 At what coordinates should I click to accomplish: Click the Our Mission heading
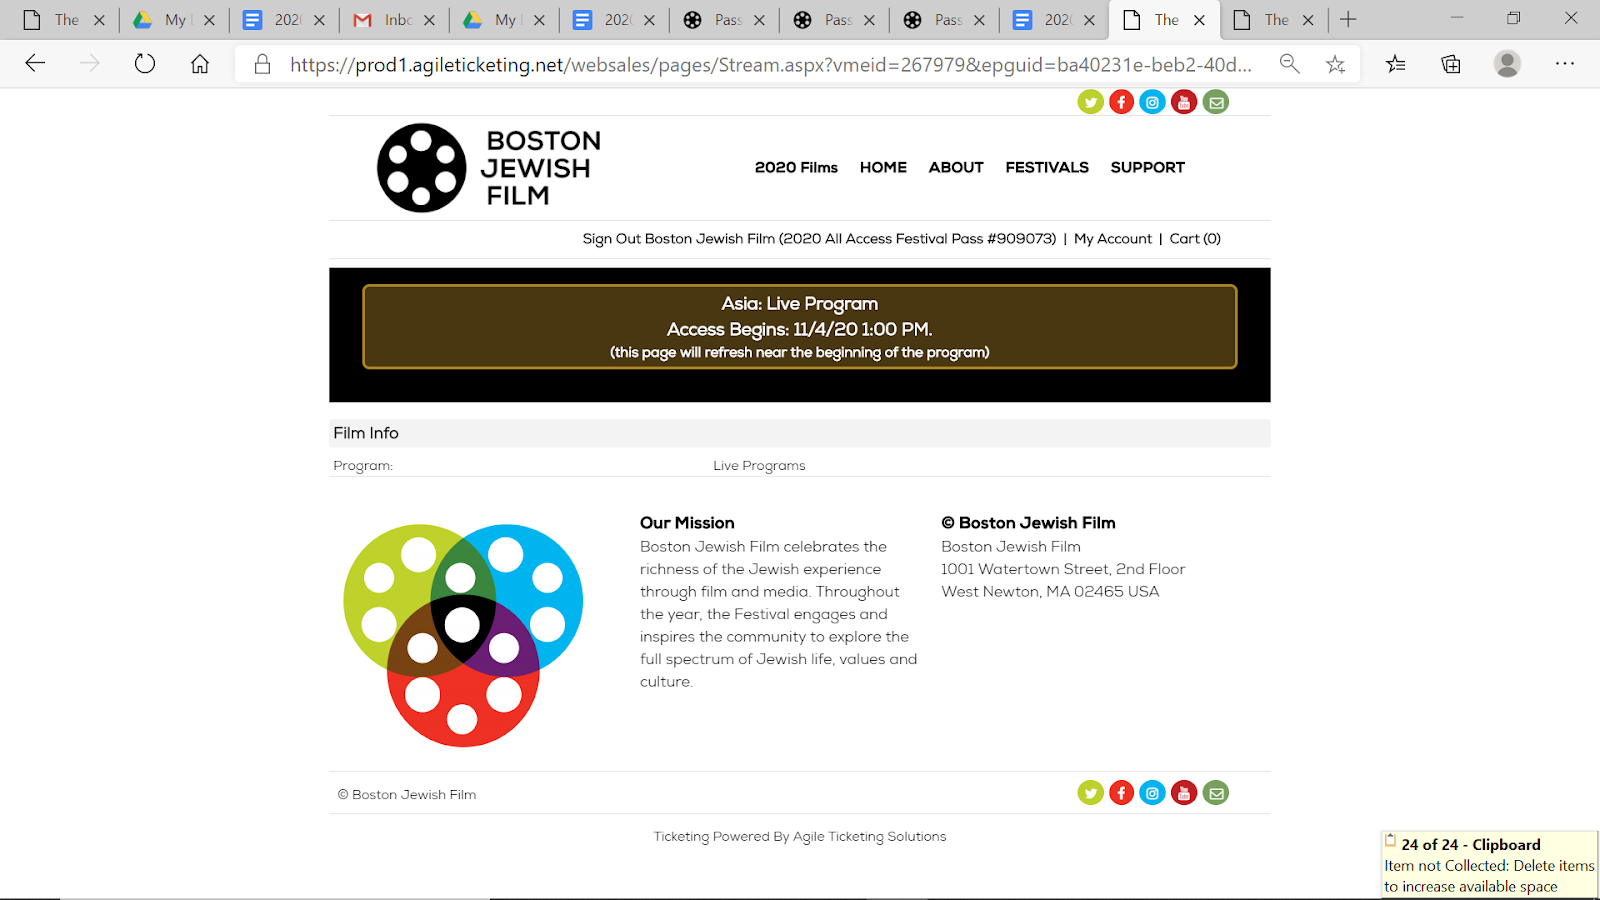pyautogui.click(x=687, y=523)
